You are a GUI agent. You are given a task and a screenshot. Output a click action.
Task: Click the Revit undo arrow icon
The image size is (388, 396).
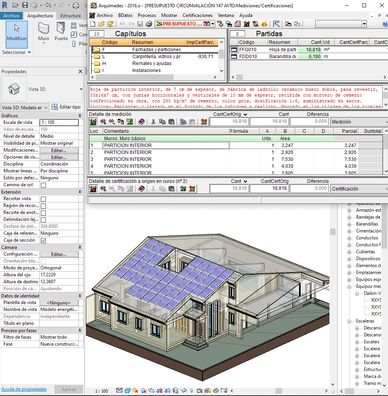click(x=48, y=5)
